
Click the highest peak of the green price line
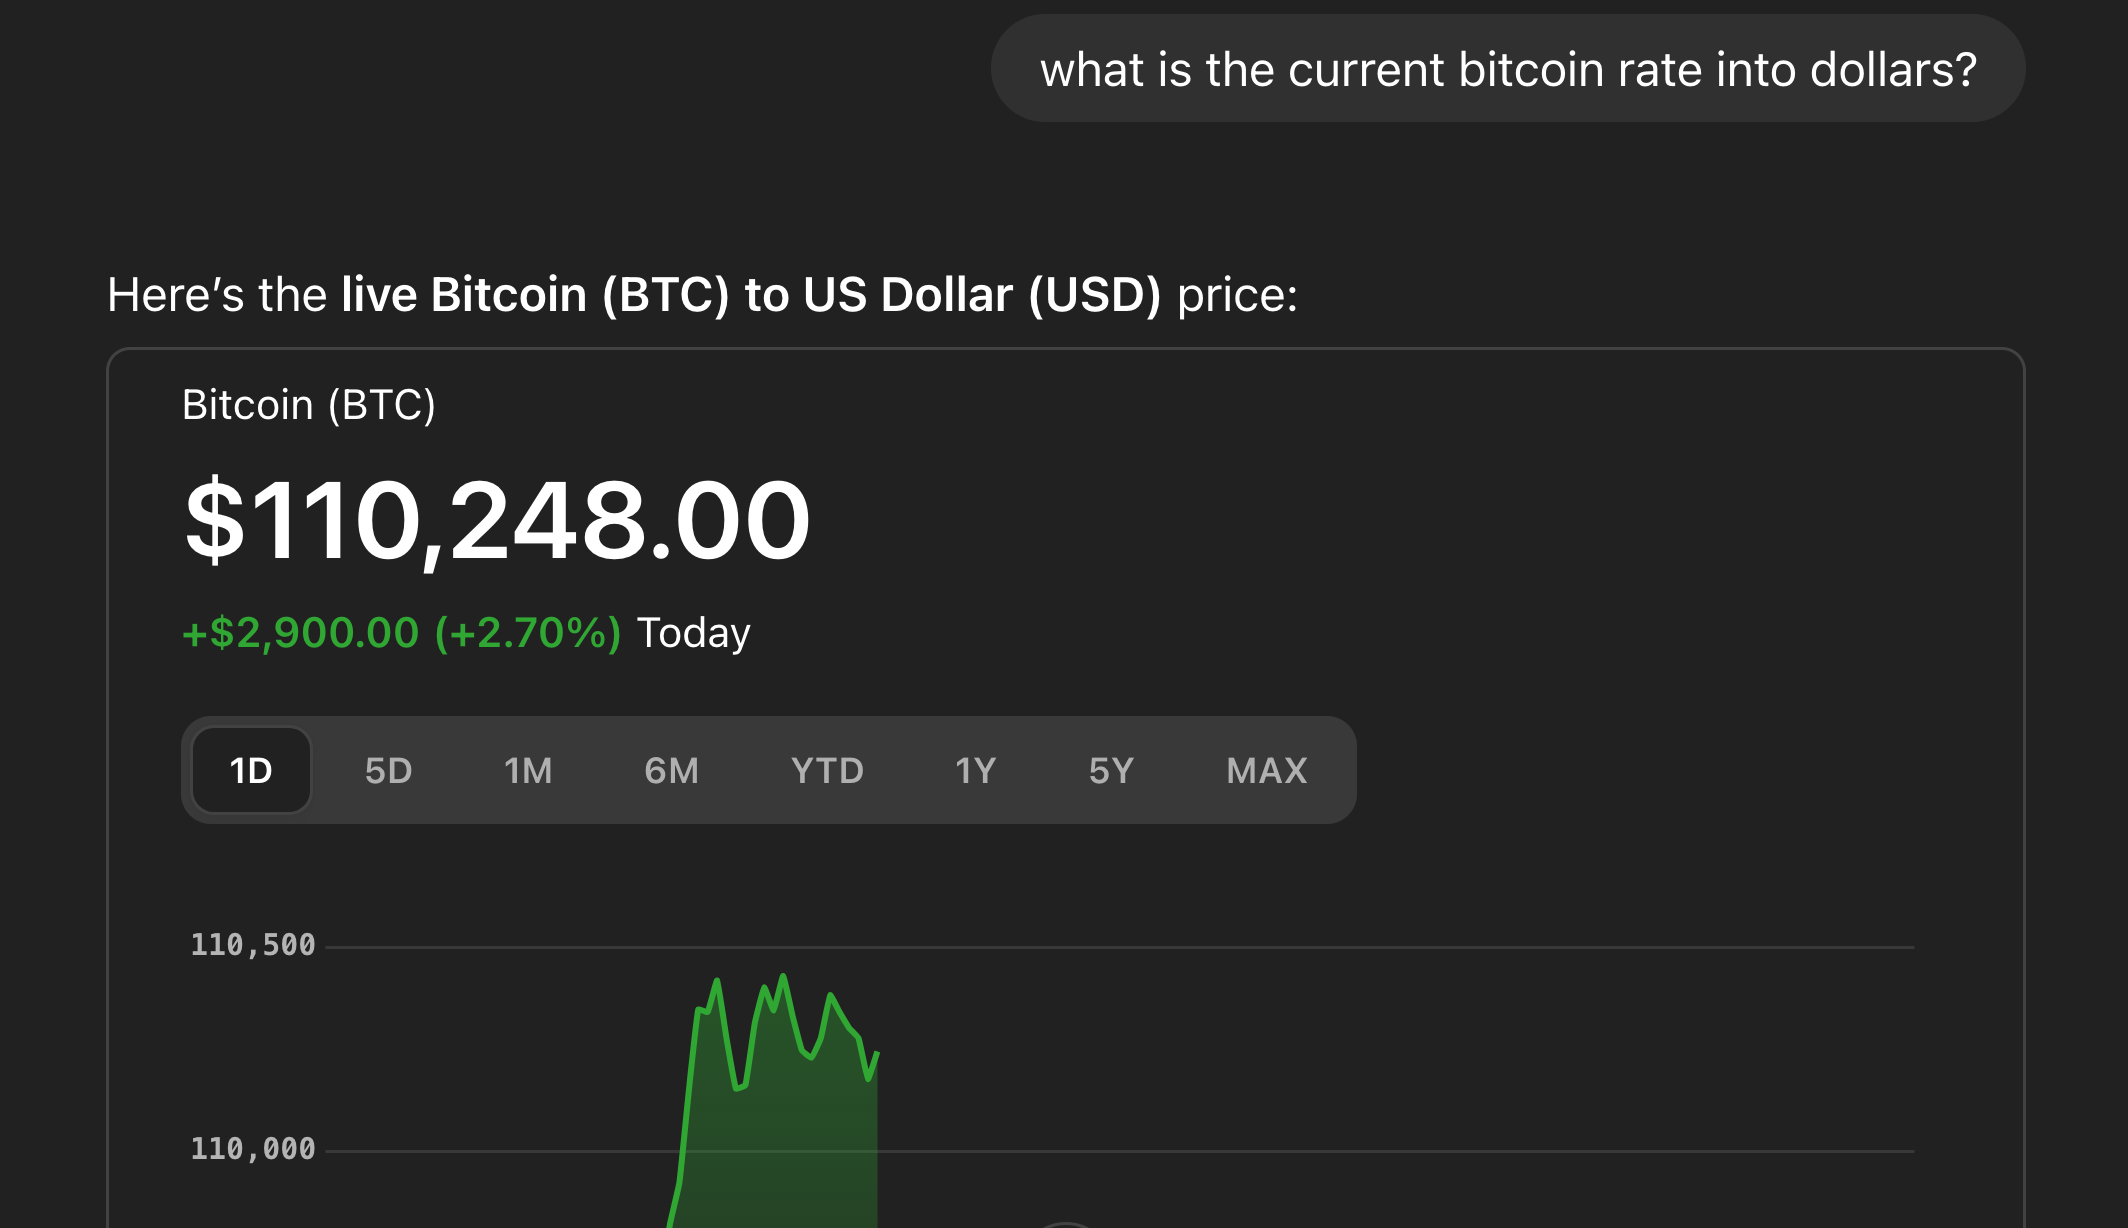pos(783,976)
